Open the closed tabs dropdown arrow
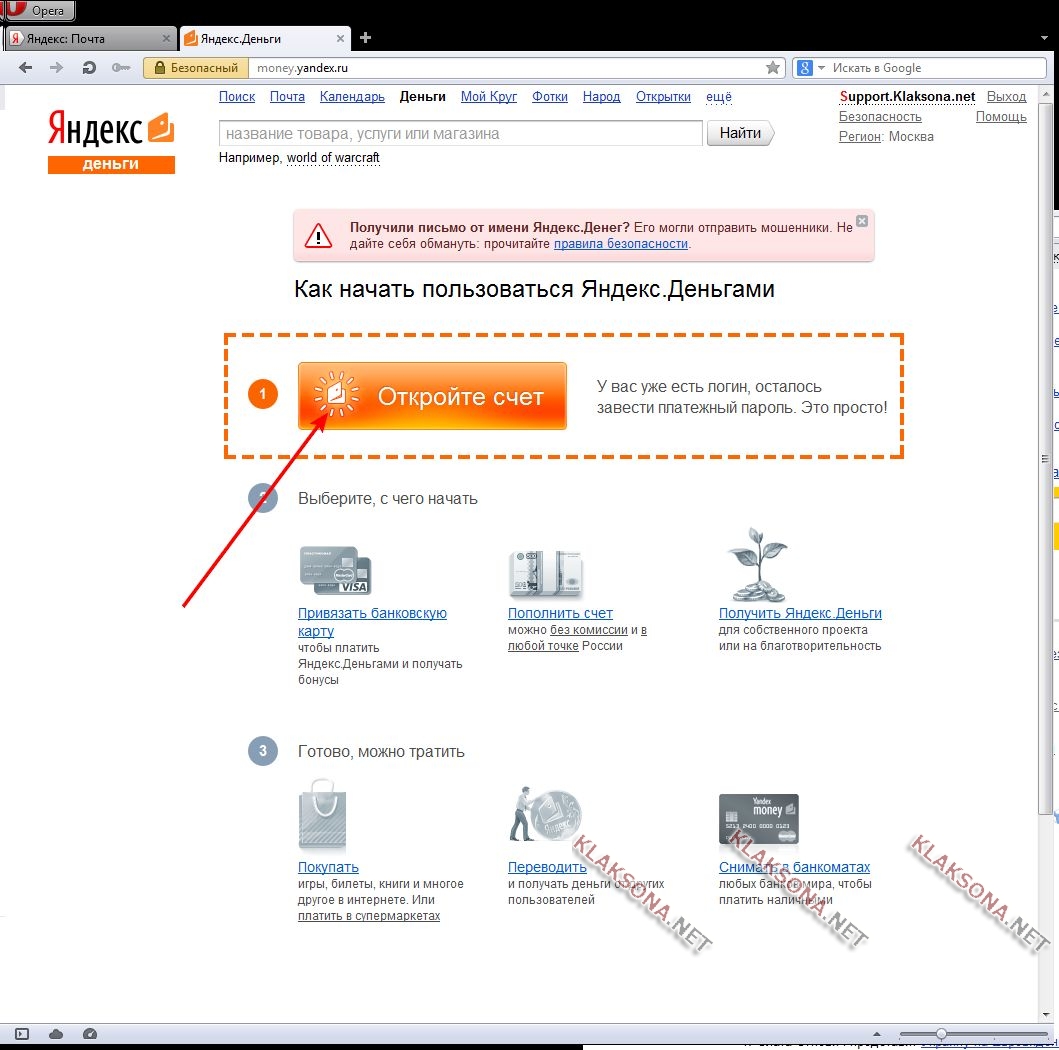 1044,38
